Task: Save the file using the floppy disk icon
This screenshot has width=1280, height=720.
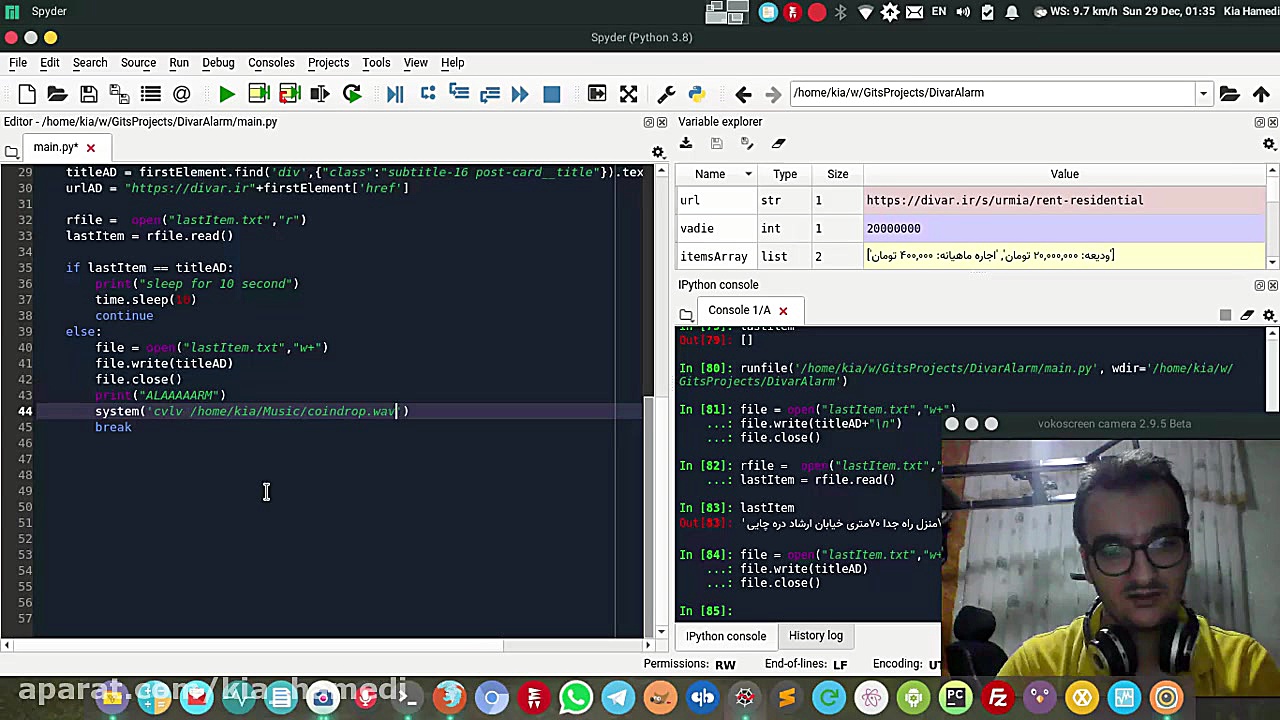Action: (x=88, y=94)
